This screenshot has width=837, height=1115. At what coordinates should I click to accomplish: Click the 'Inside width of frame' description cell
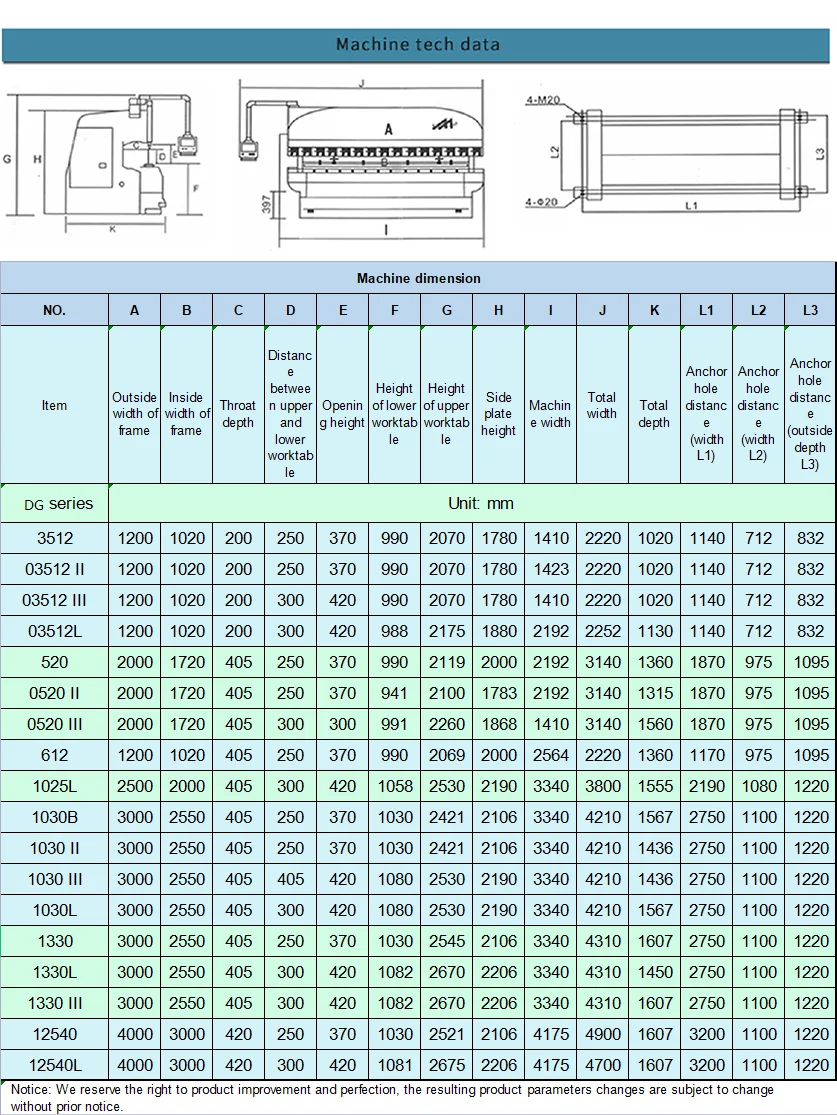click(x=186, y=405)
